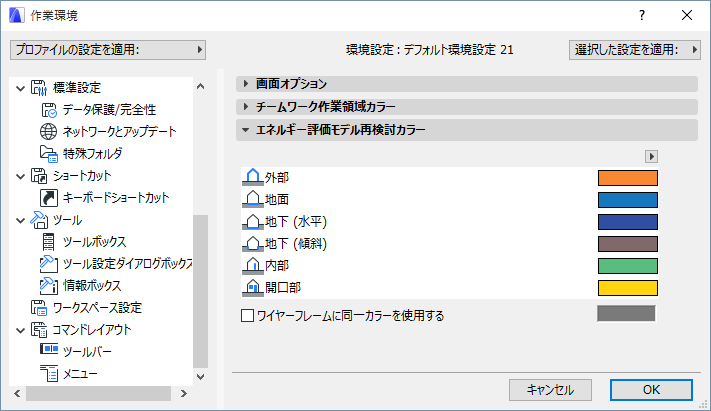Click the orange 外部 color swatch
711x411 pixels.
point(627,178)
